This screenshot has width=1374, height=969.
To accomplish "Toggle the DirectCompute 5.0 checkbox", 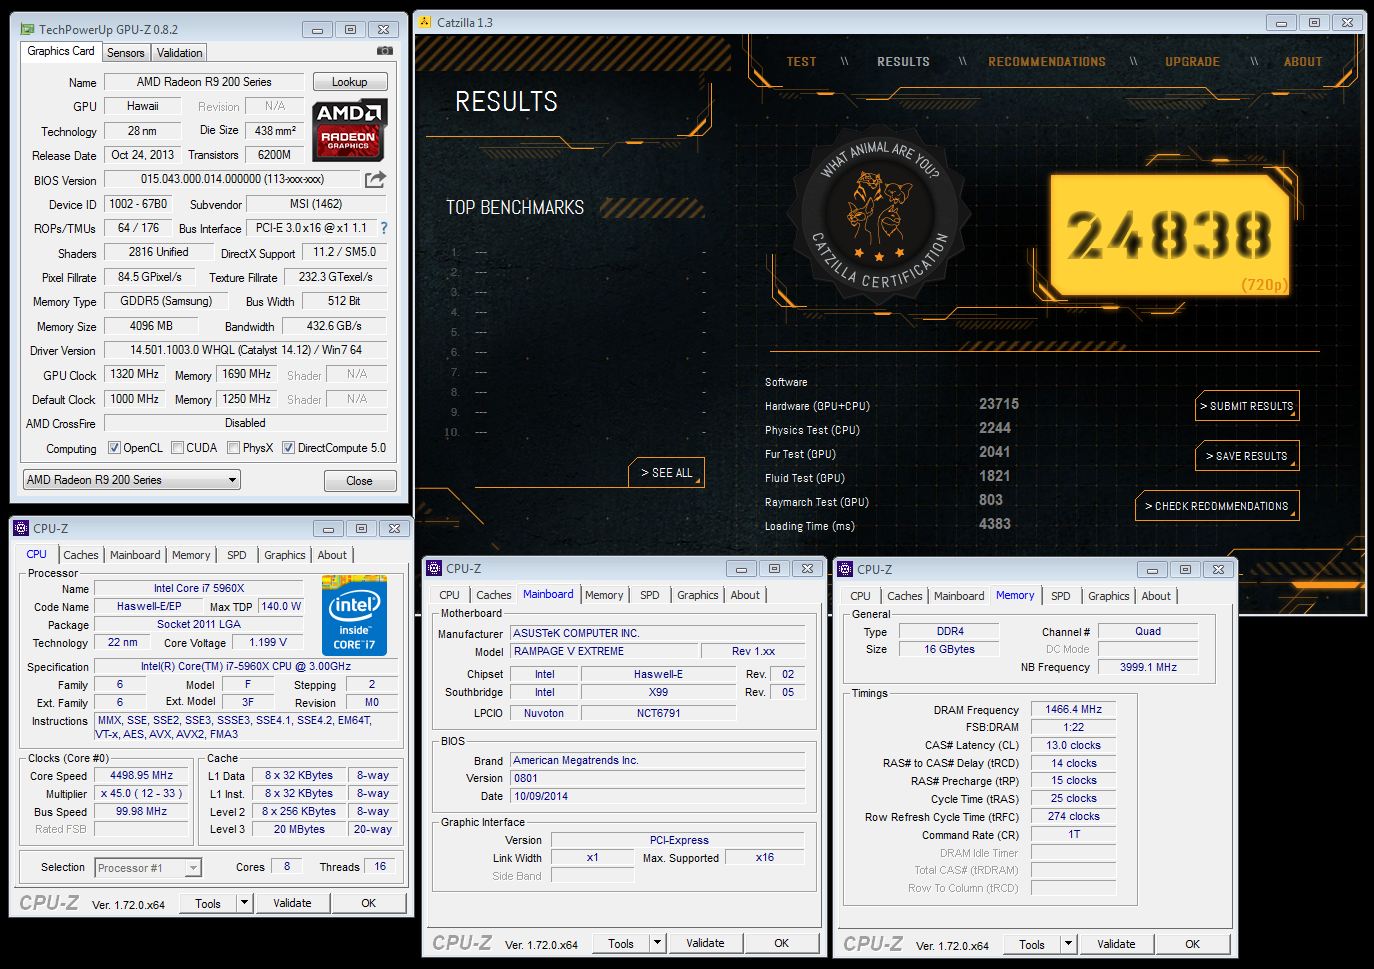I will point(288,448).
